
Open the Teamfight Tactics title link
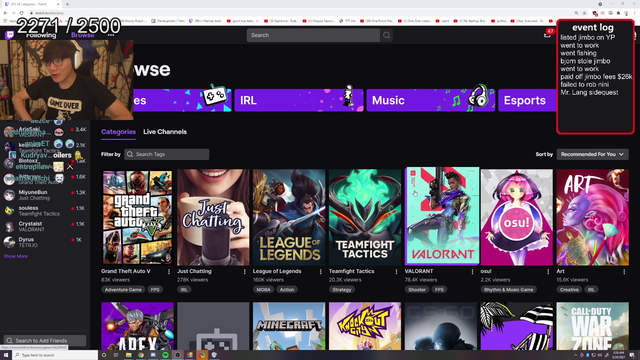point(351,271)
